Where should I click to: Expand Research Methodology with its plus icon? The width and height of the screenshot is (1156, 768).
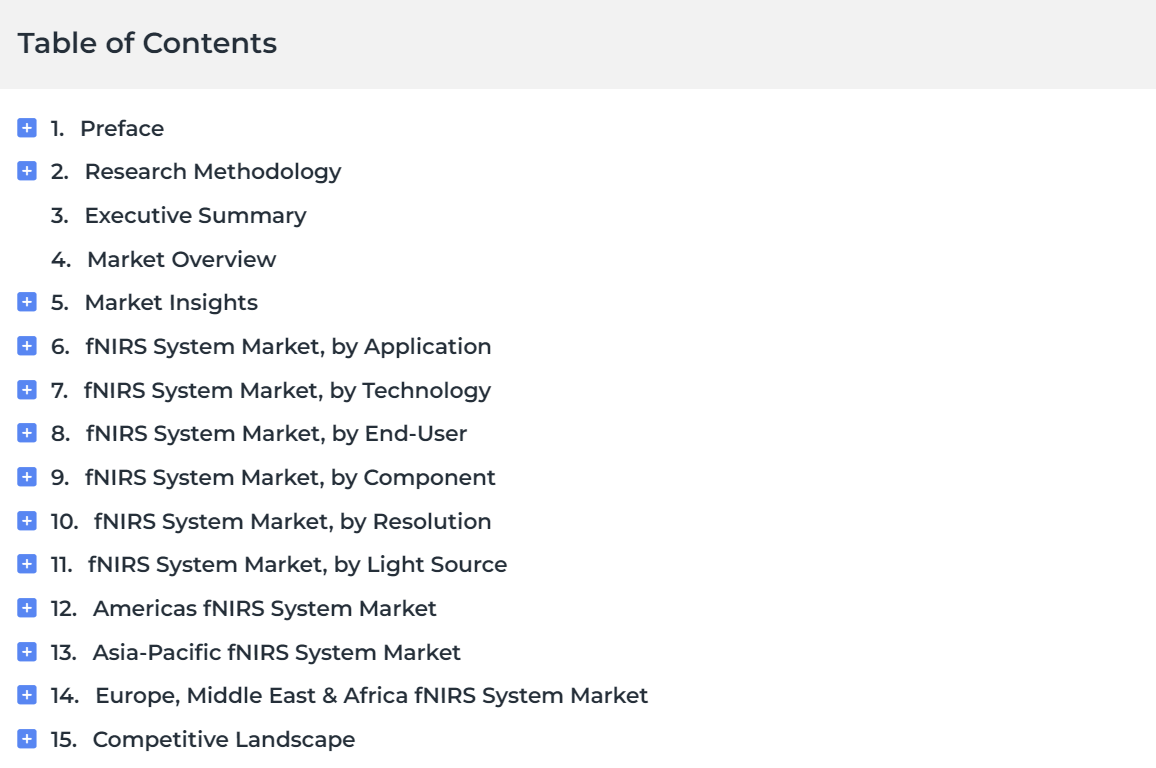click(27, 171)
